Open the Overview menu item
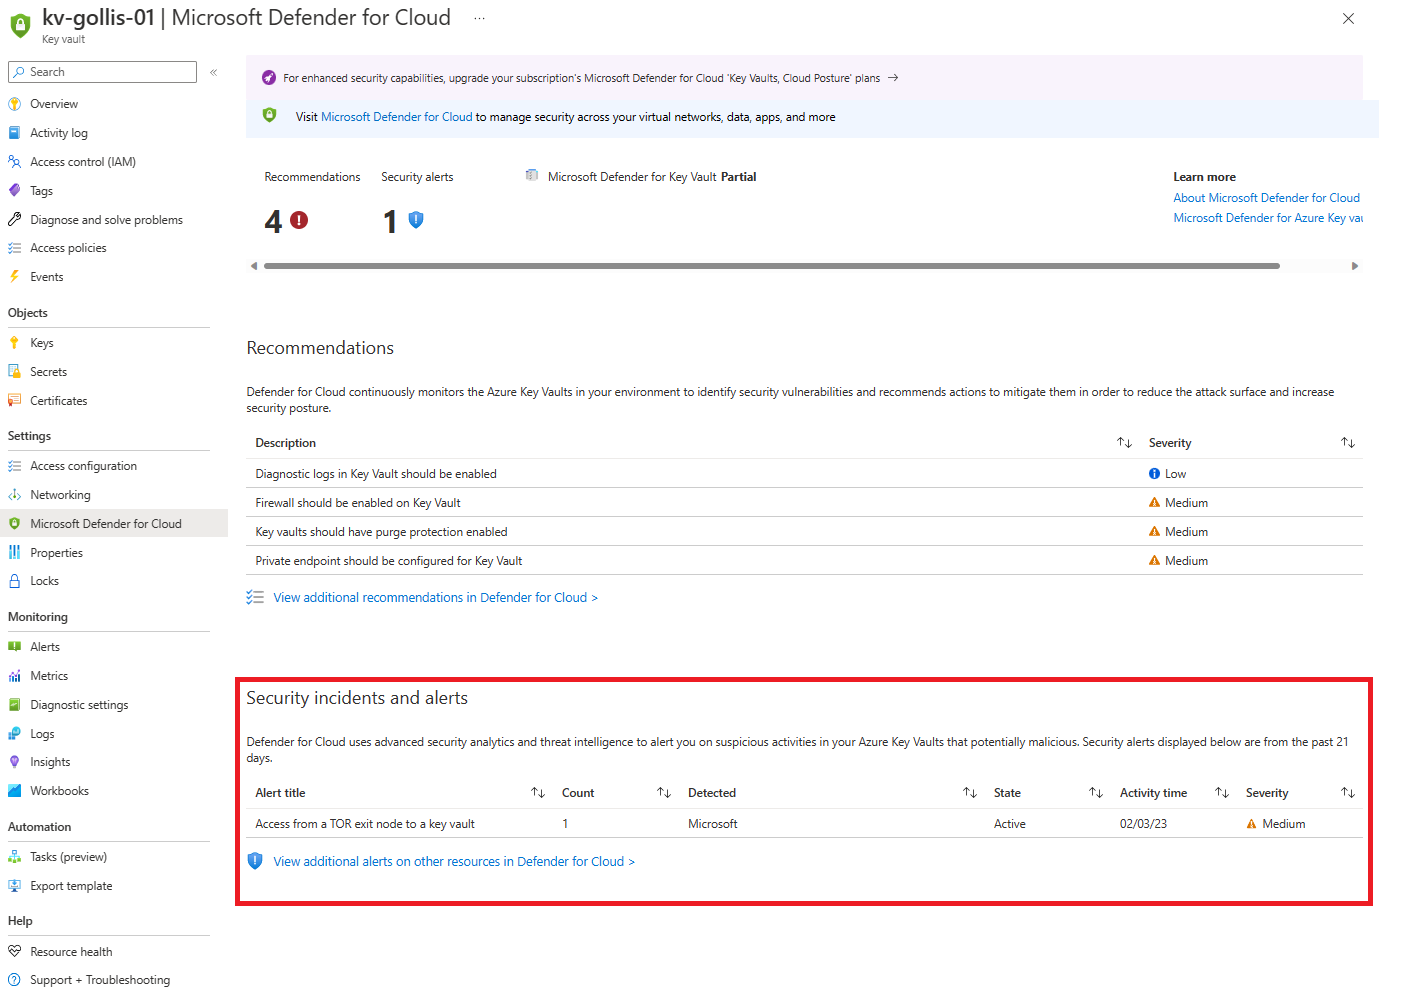This screenshot has height=989, width=1404. click(54, 104)
